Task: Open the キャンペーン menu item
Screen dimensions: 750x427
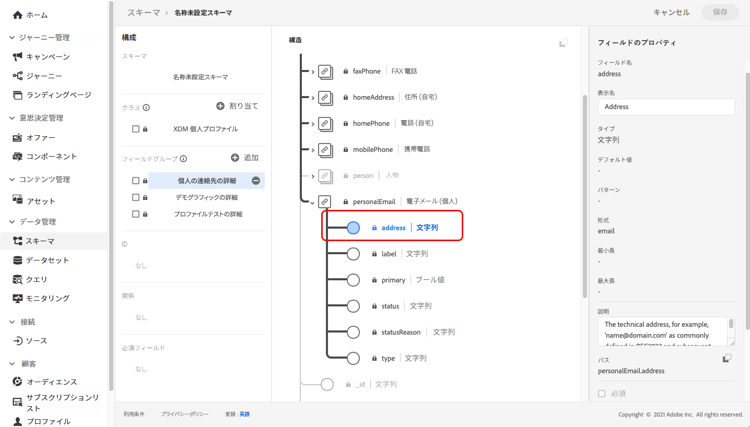Action: [48, 57]
